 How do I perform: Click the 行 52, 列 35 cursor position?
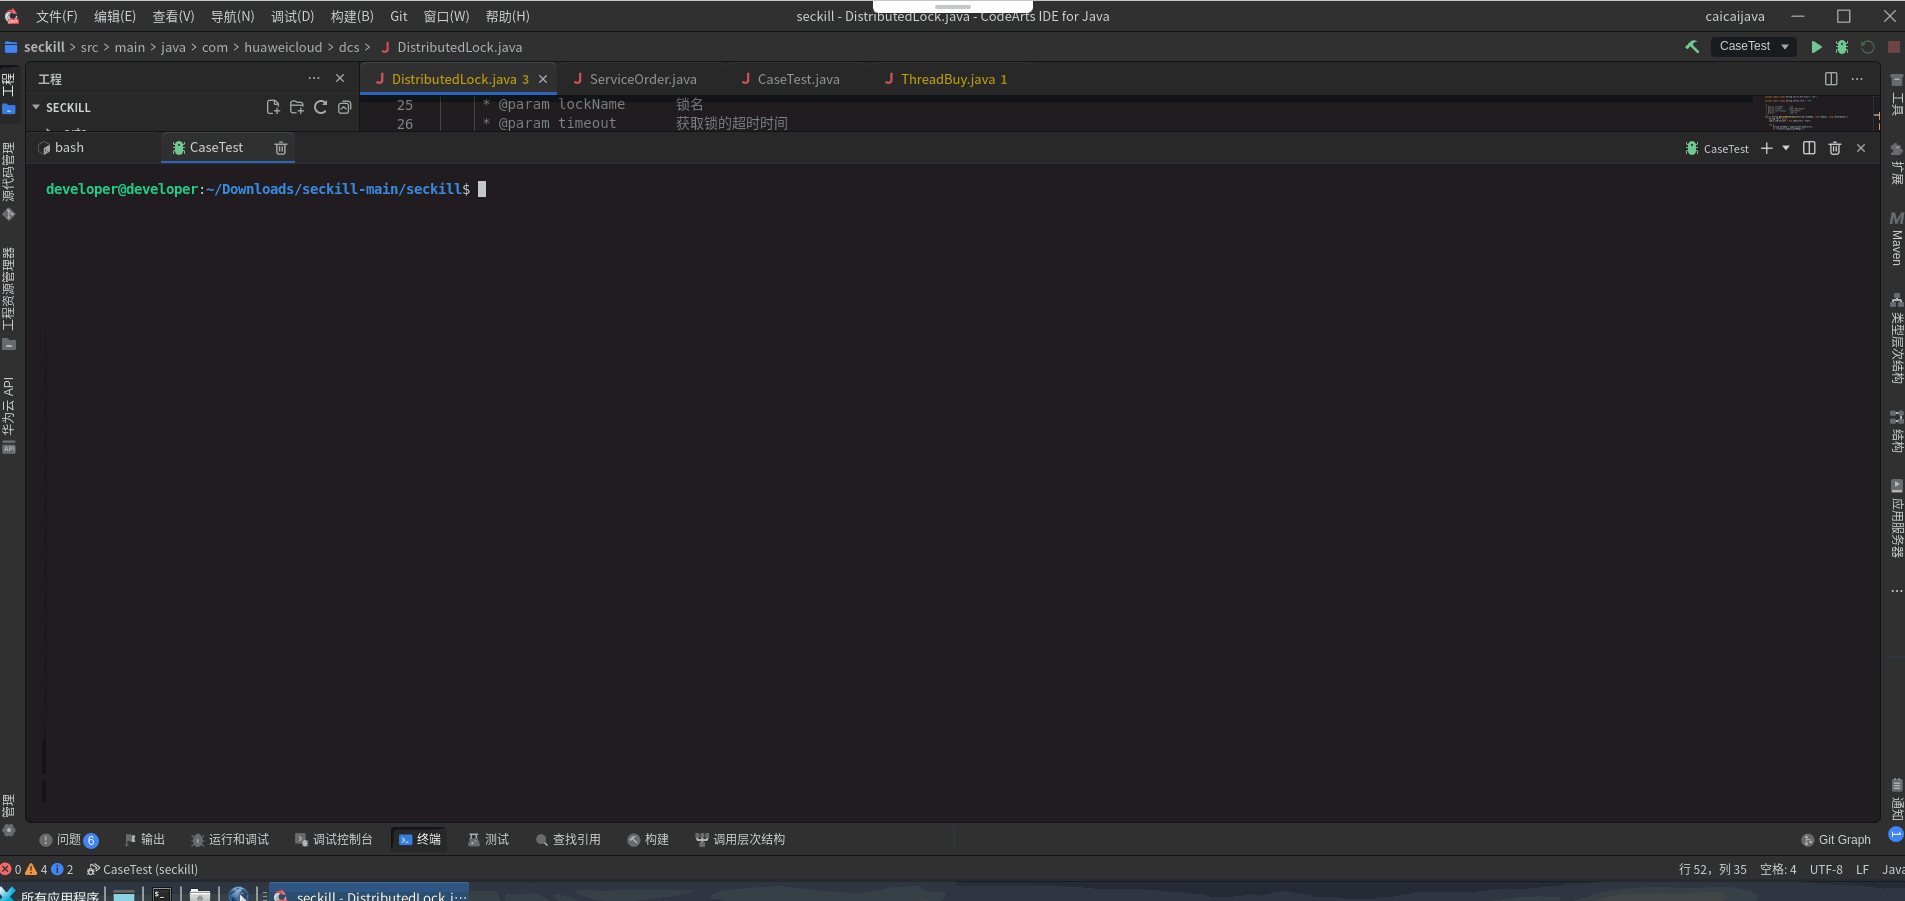1713,870
